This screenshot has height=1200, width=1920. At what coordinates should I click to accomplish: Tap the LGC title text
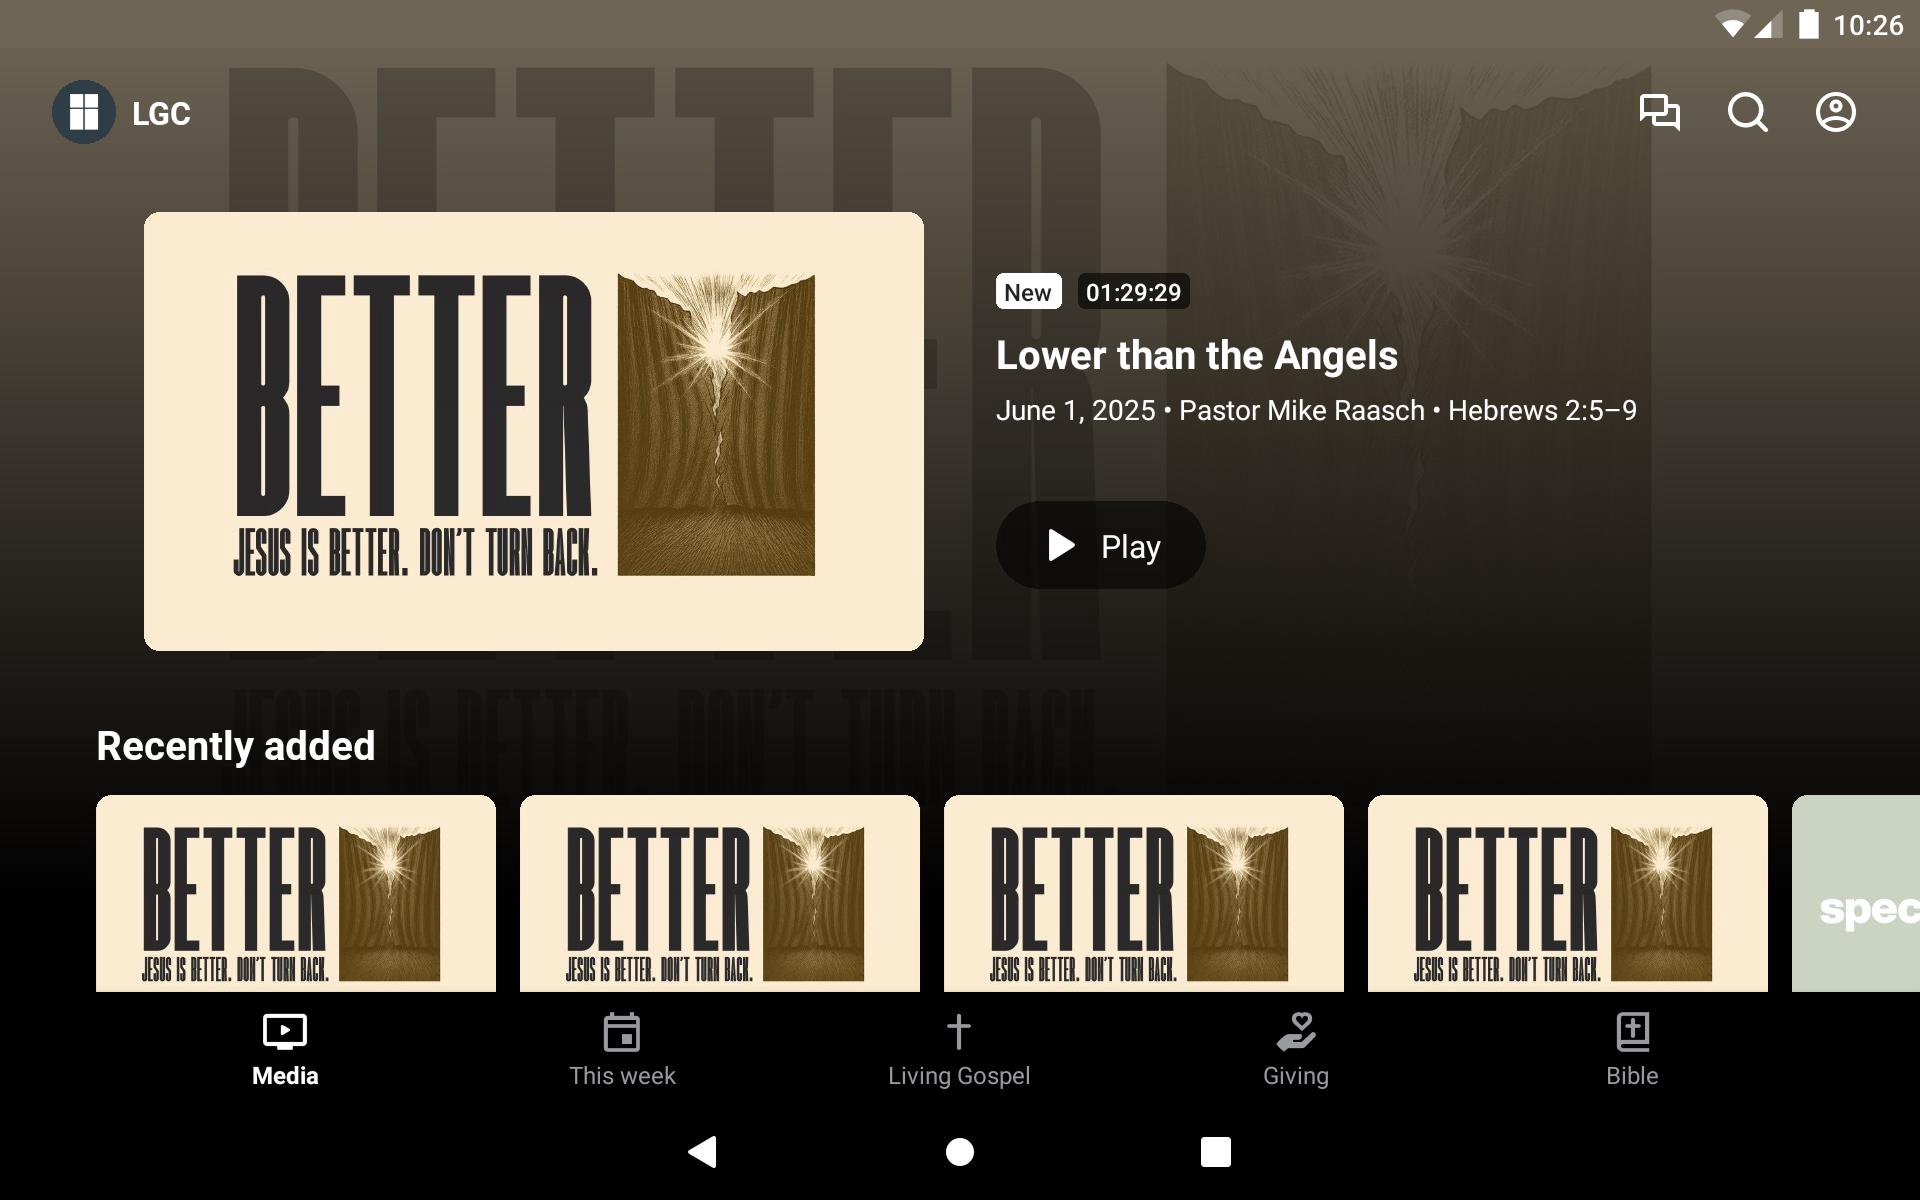coord(161,114)
